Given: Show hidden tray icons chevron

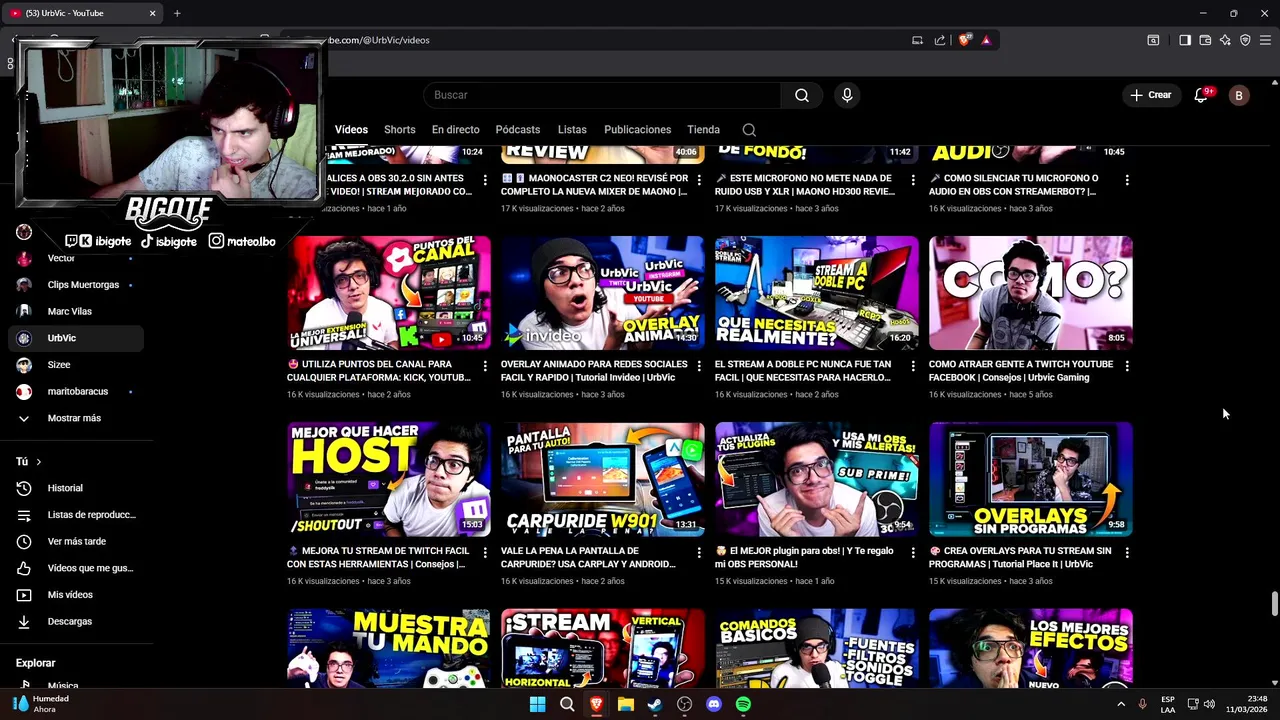Looking at the screenshot, I should coord(1120,704).
